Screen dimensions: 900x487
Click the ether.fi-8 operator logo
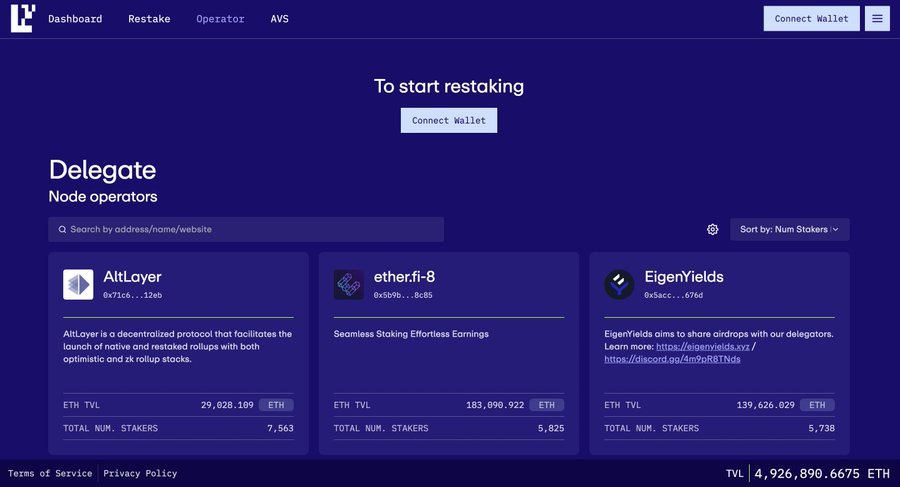348,284
